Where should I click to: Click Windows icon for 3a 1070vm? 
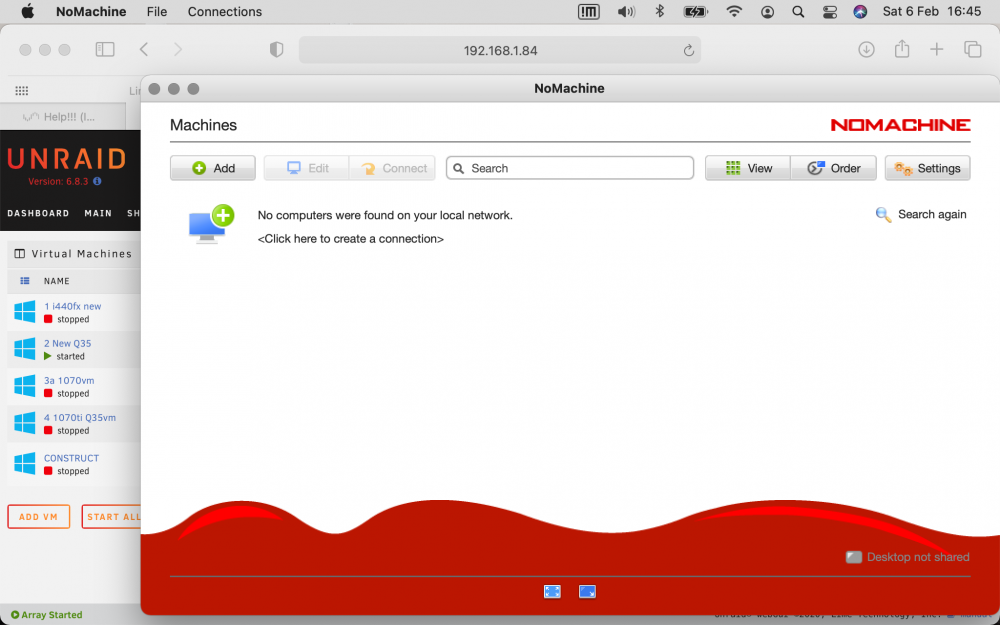(x=25, y=386)
